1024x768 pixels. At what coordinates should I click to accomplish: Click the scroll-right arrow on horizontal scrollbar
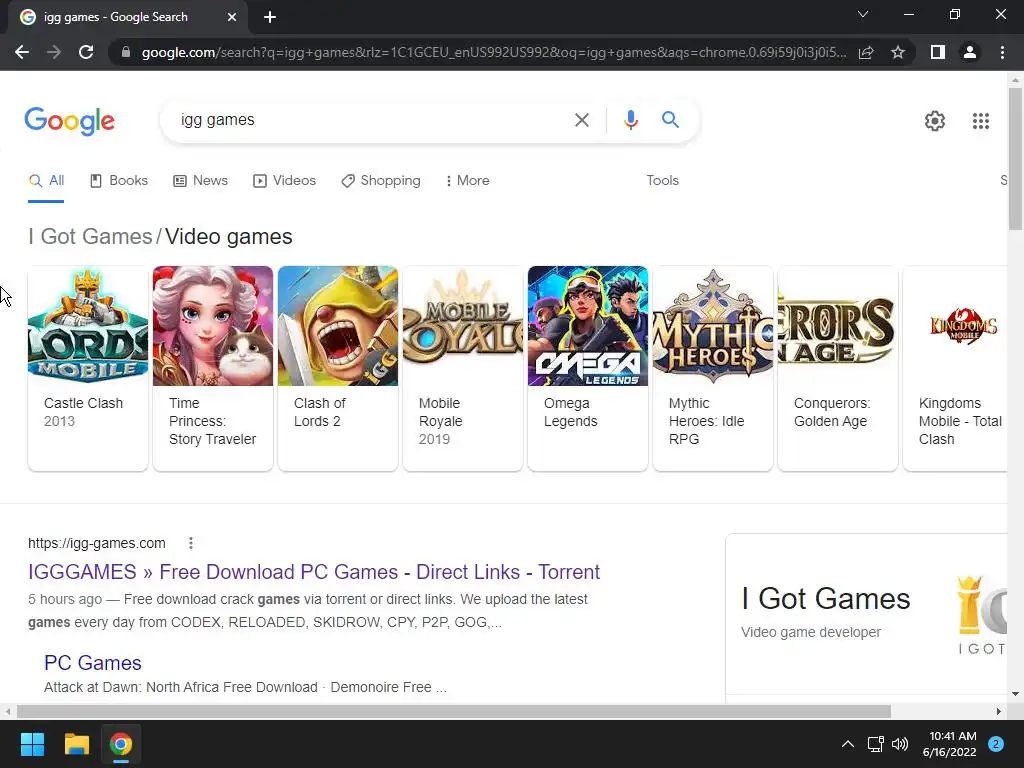tap(999, 711)
